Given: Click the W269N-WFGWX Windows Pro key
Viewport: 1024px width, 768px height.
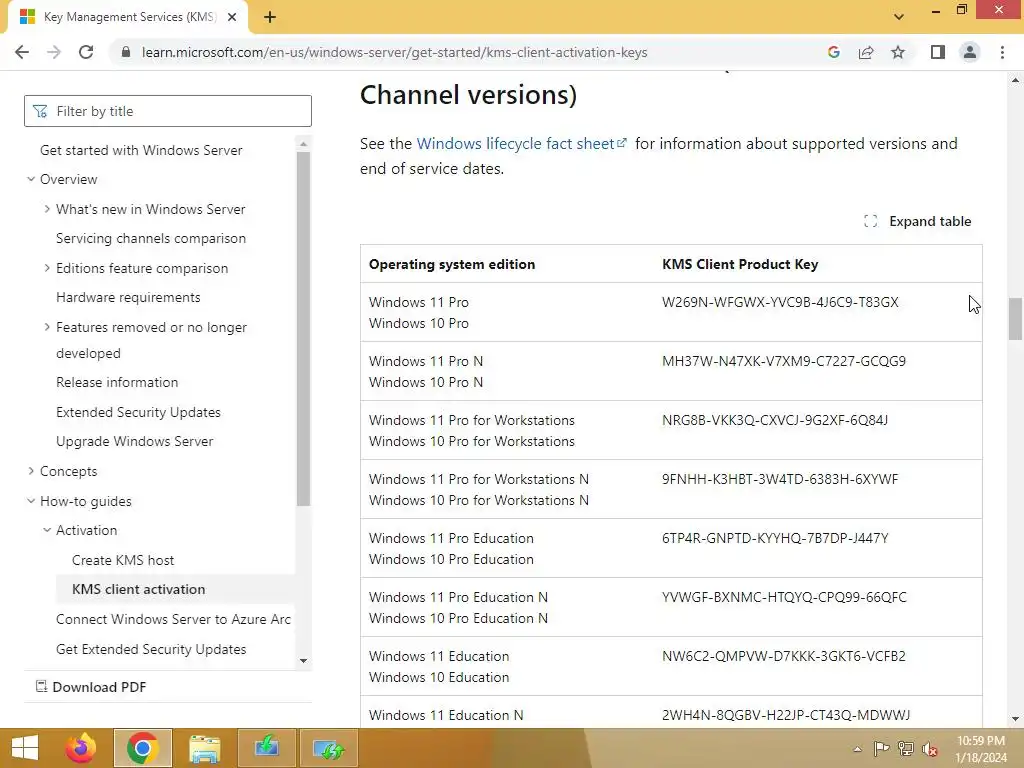Looking at the screenshot, I should (x=780, y=302).
